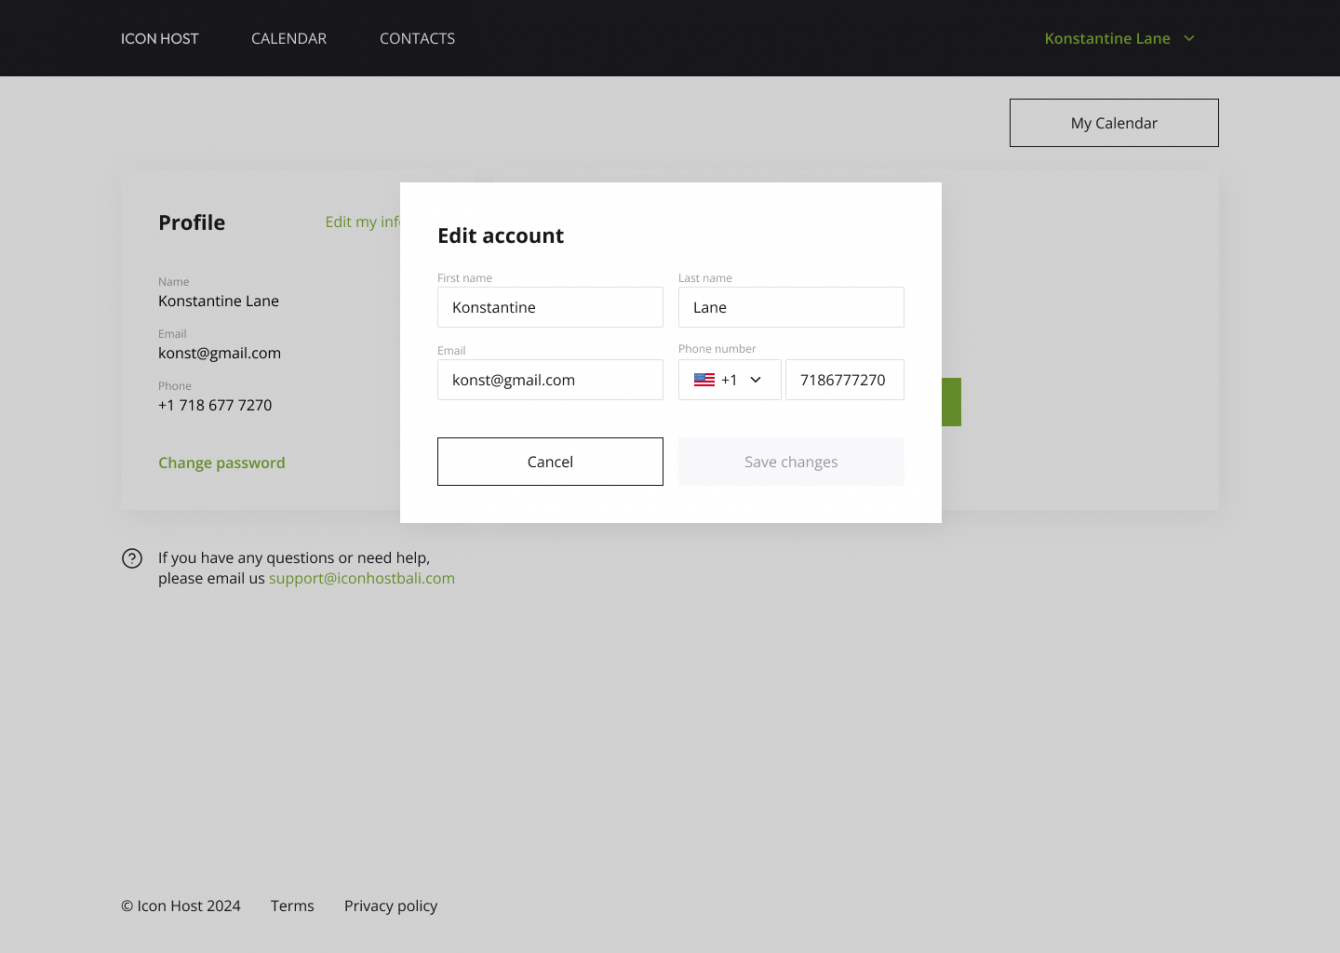Open the Privacy policy footer link
This screenshot has width=1340, height=953.
391,906
